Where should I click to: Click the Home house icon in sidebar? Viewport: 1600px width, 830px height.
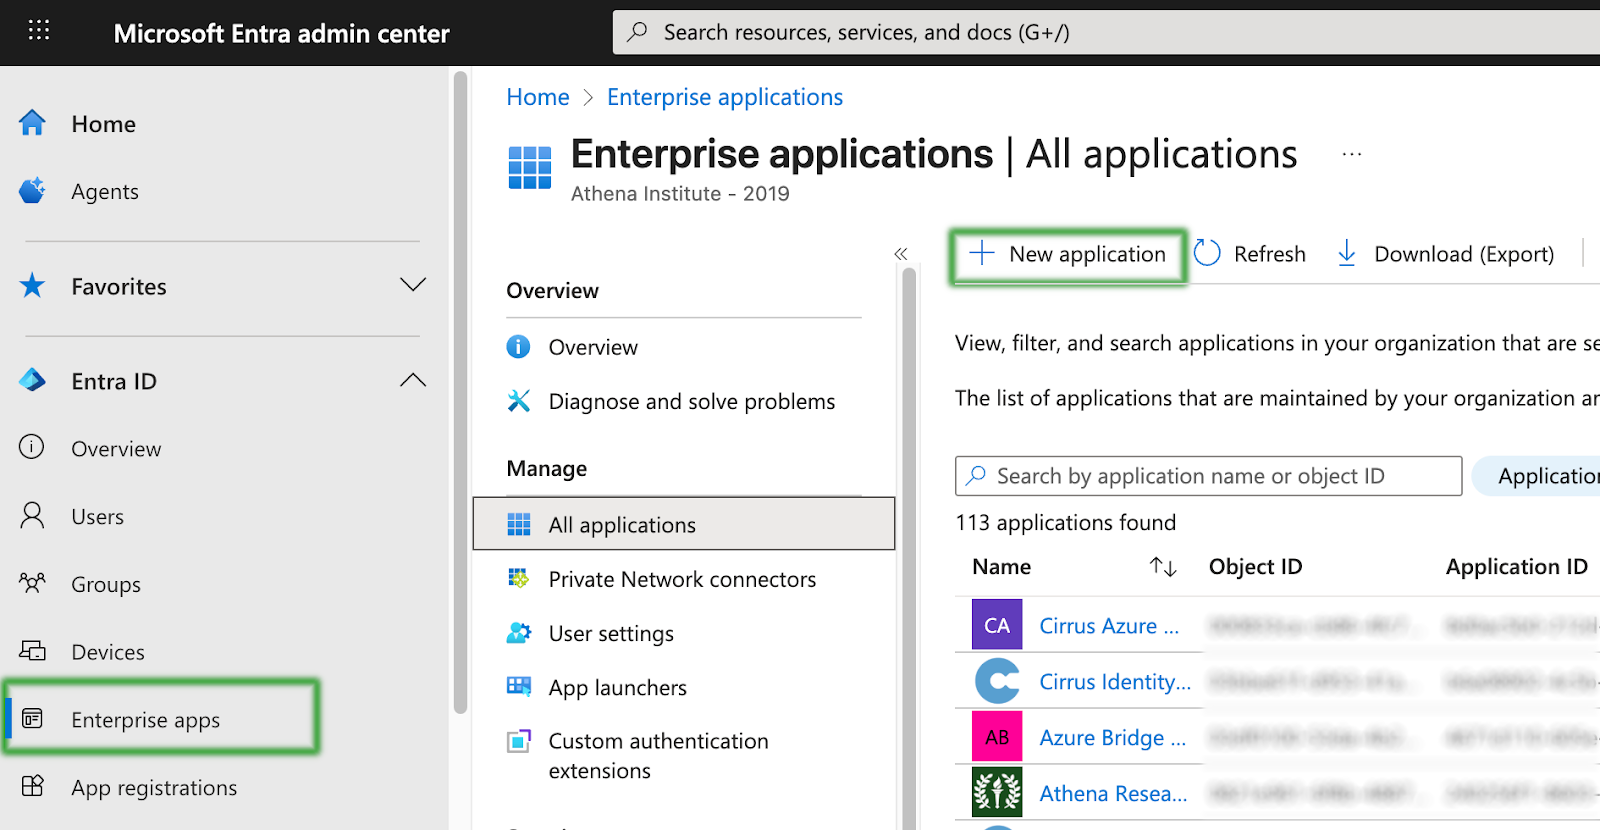[32, 123]
